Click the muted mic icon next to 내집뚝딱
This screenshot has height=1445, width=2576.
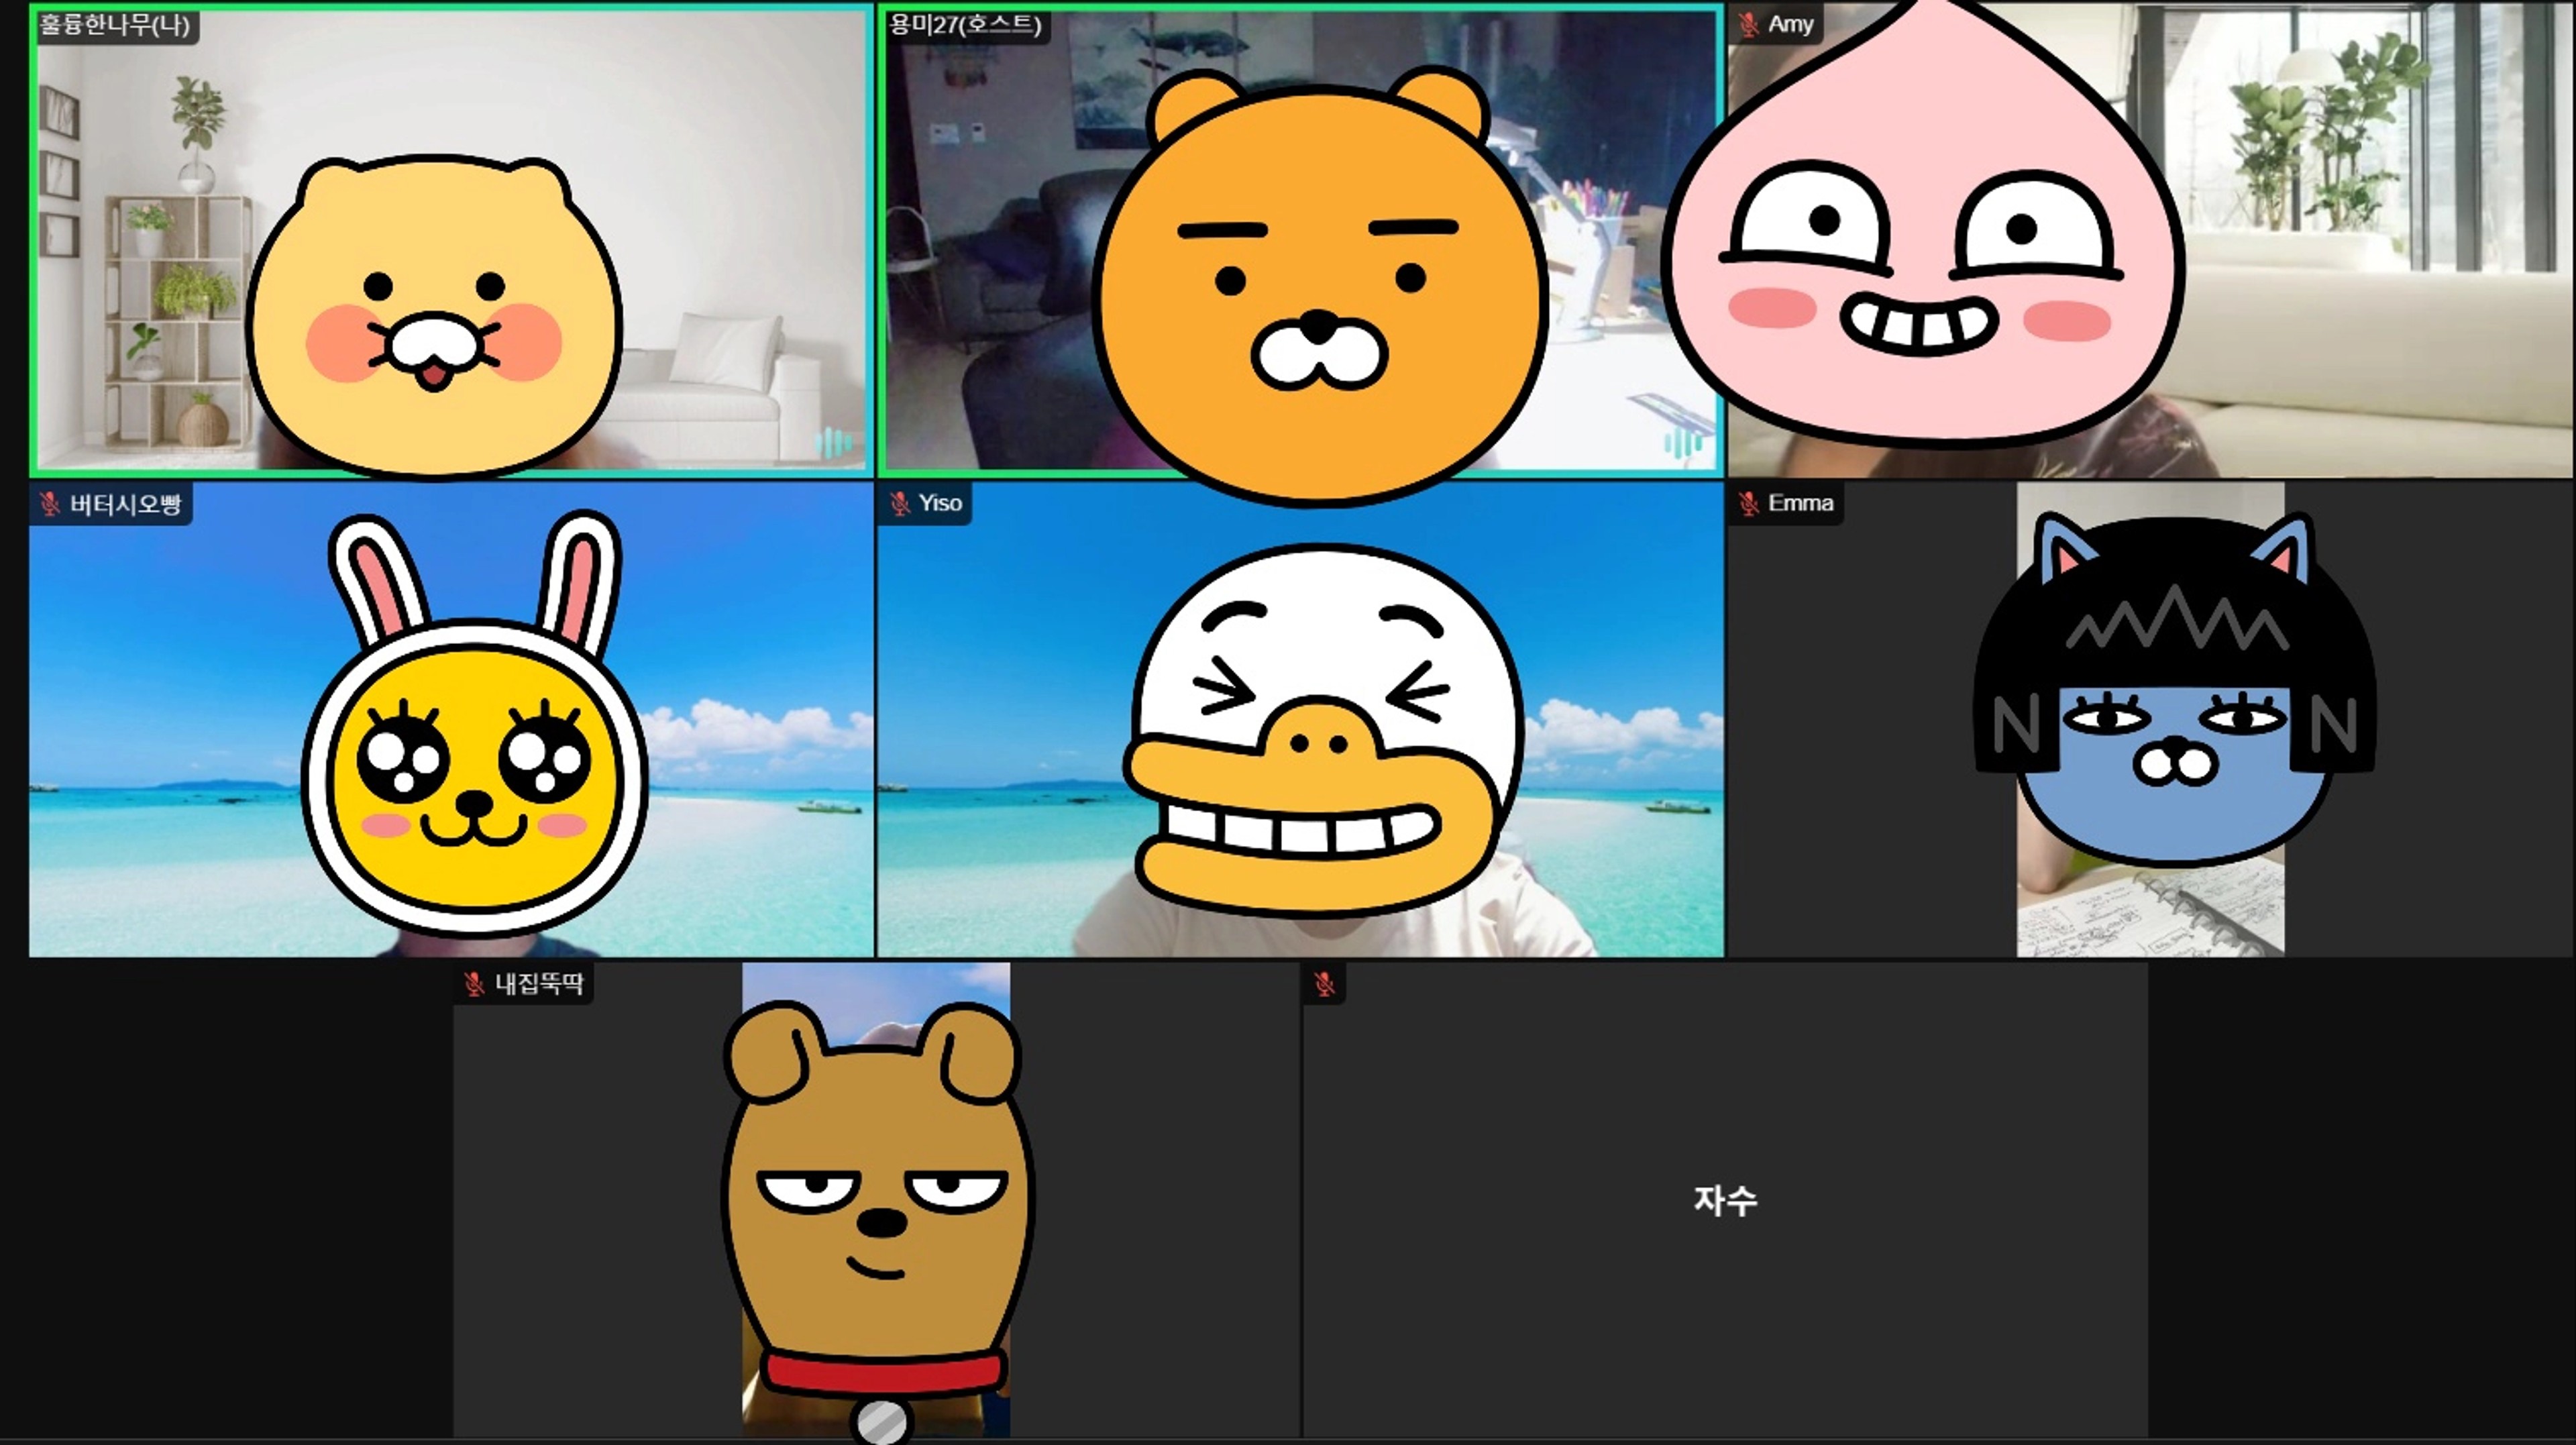(x=474, y=984)
